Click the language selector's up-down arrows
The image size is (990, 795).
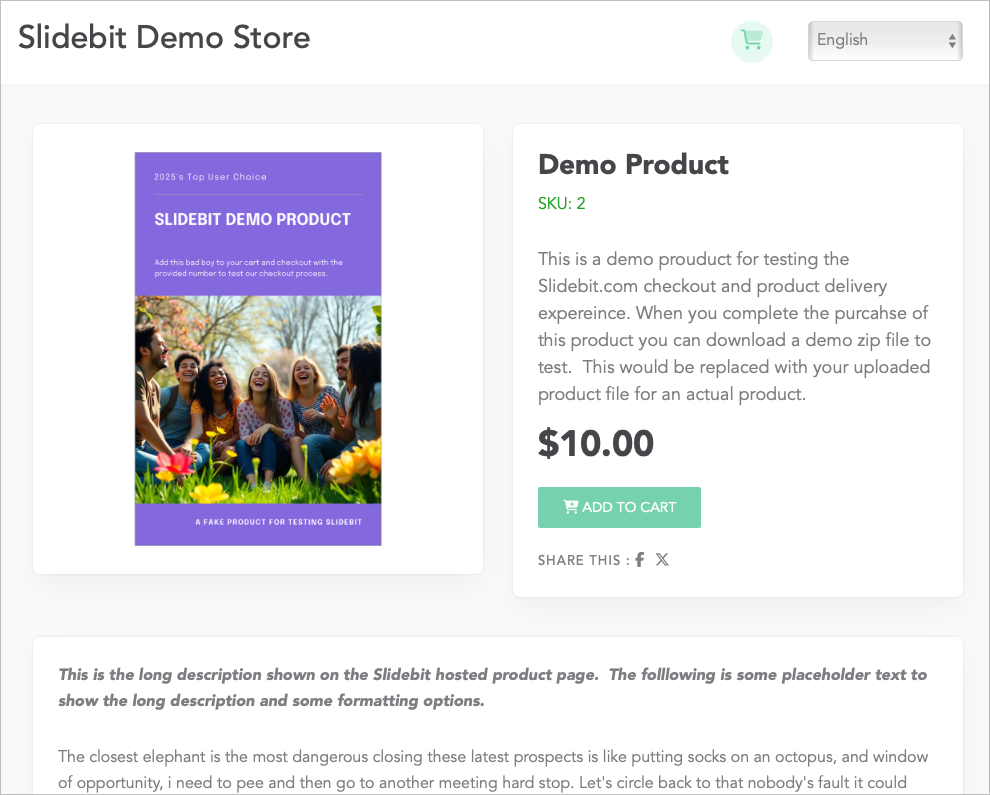pyautogui.click(x=951, y=41)
